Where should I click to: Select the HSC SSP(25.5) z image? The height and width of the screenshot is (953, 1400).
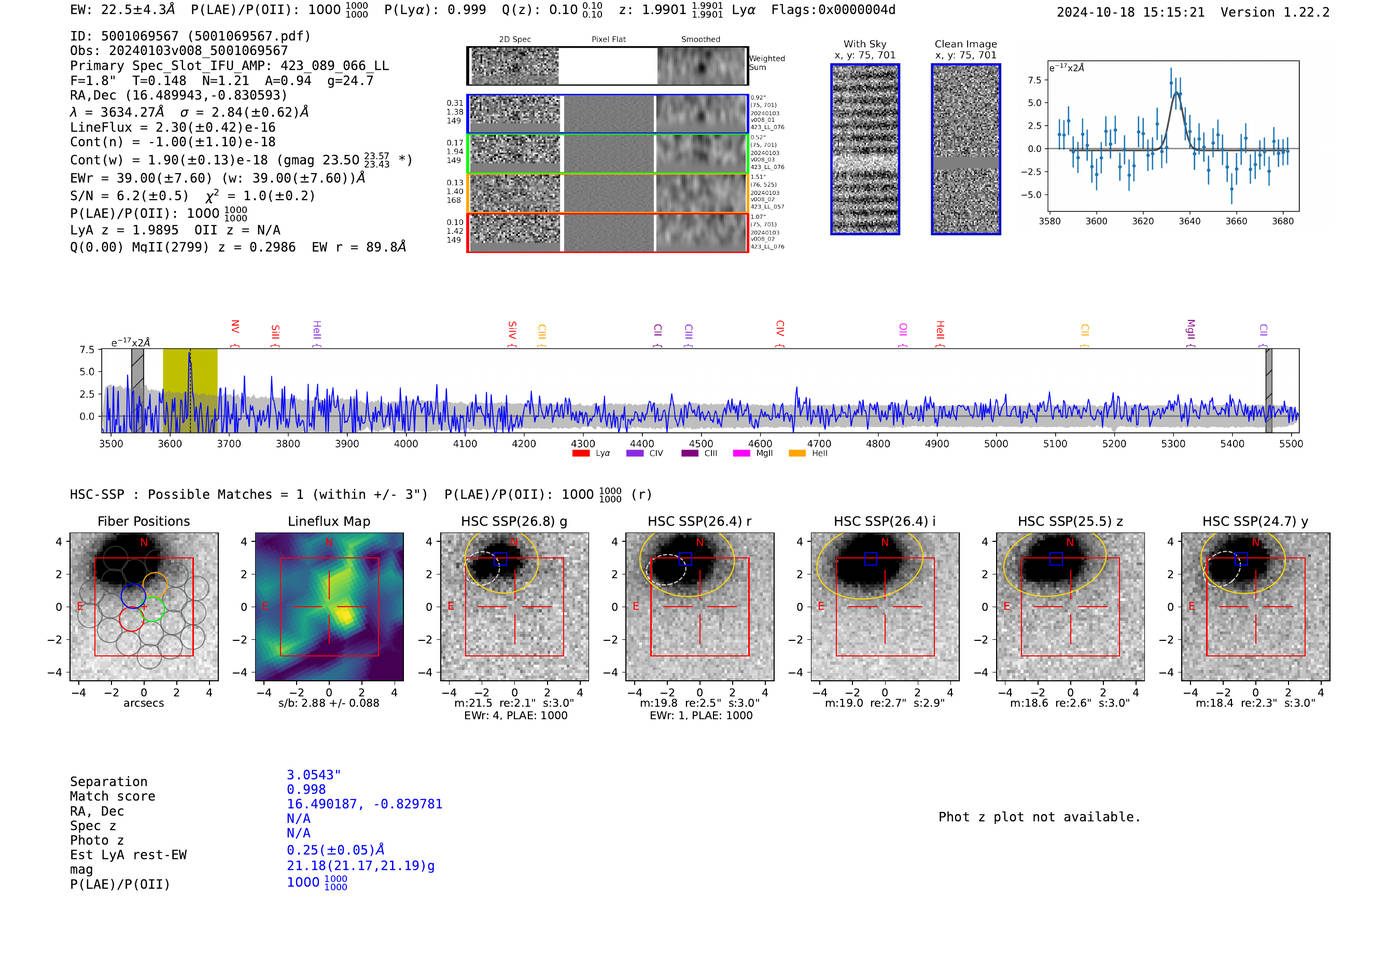(1070, 606)
